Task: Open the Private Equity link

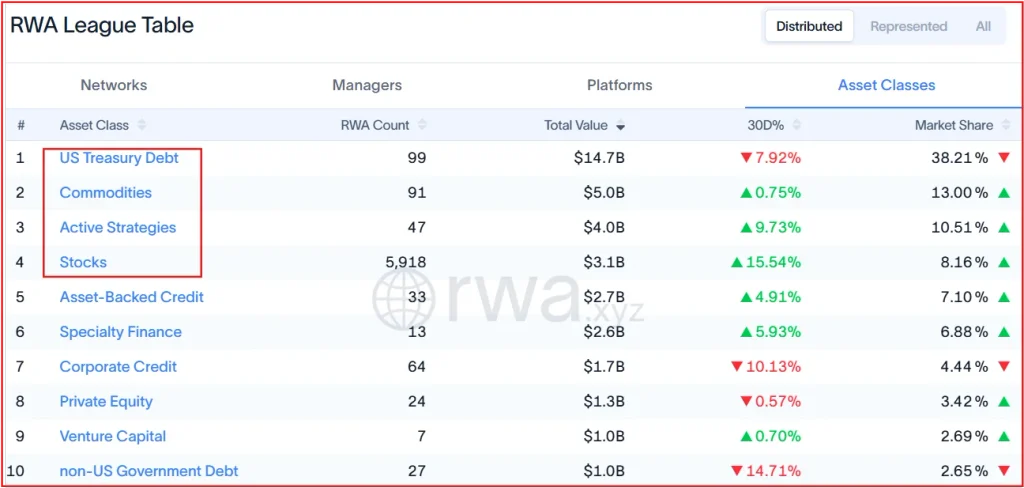Action: (x=106, y=401)
